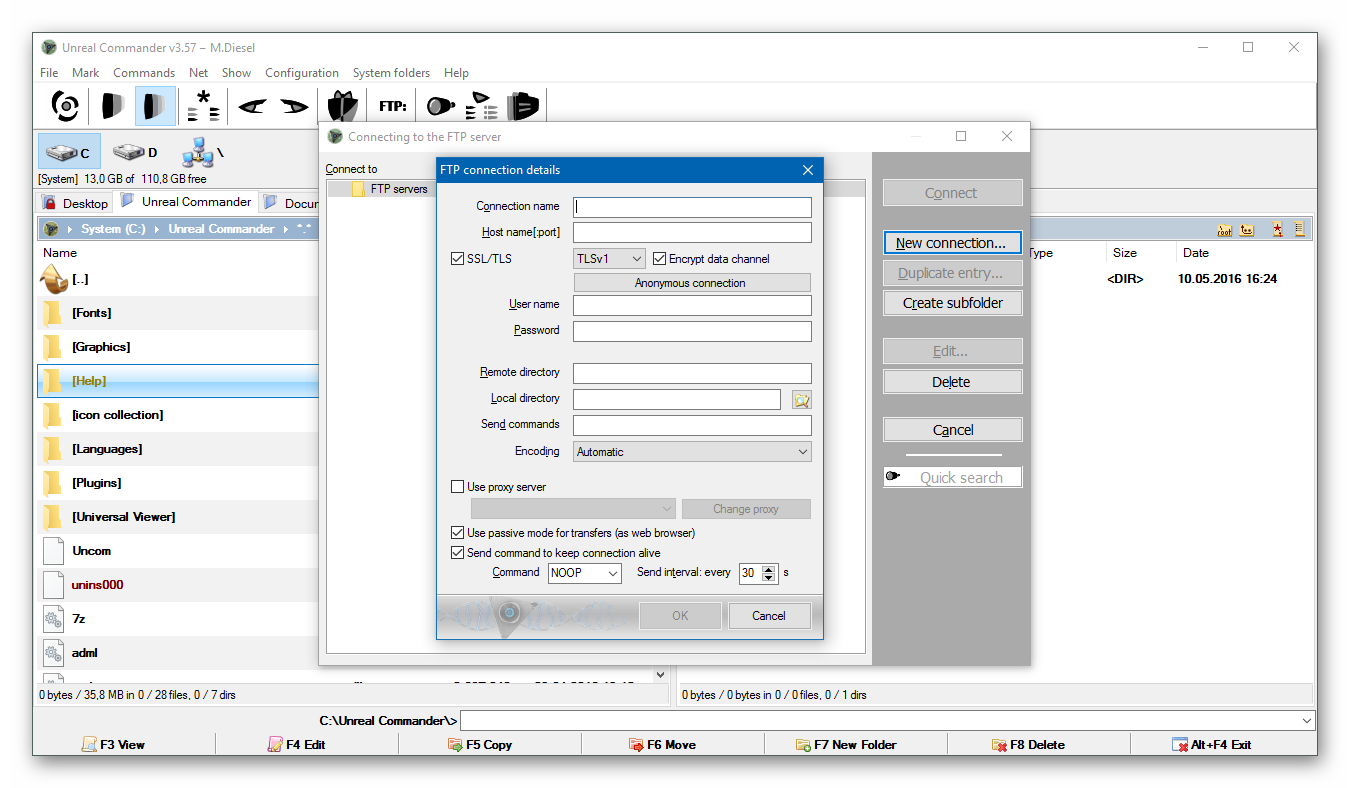Open the File menu
Image resolution: width=1350 pixels, height=788 pixels.
49,73
